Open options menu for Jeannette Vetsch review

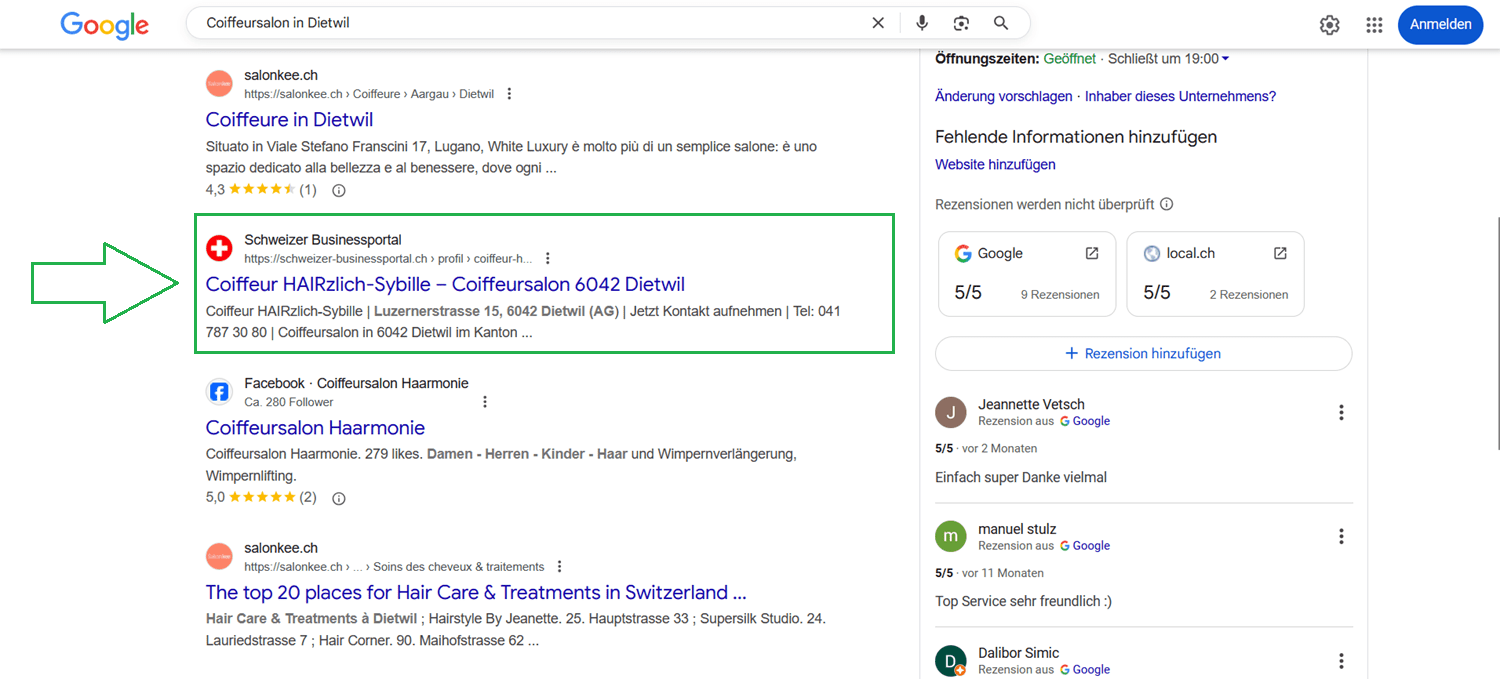point(1341,412)
